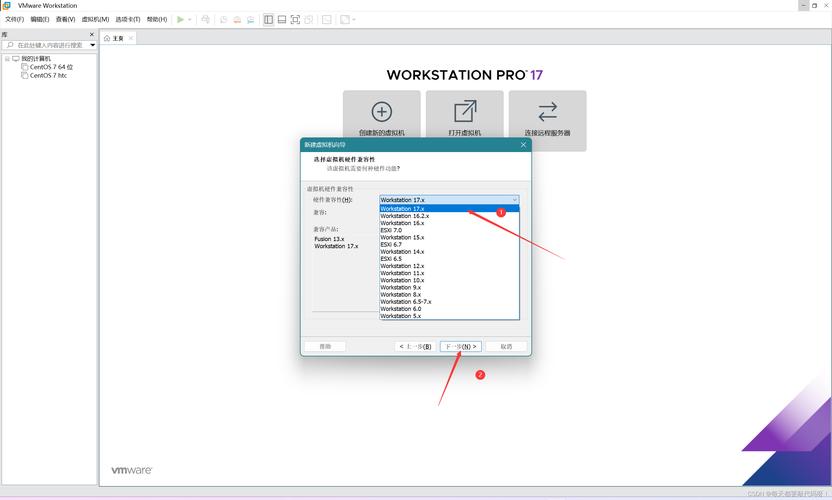Screen dimensions: 832x500
Task: Toggle the thumbnail bar toolbar icon
Action: pyautogui.click(x=282, y=20)
